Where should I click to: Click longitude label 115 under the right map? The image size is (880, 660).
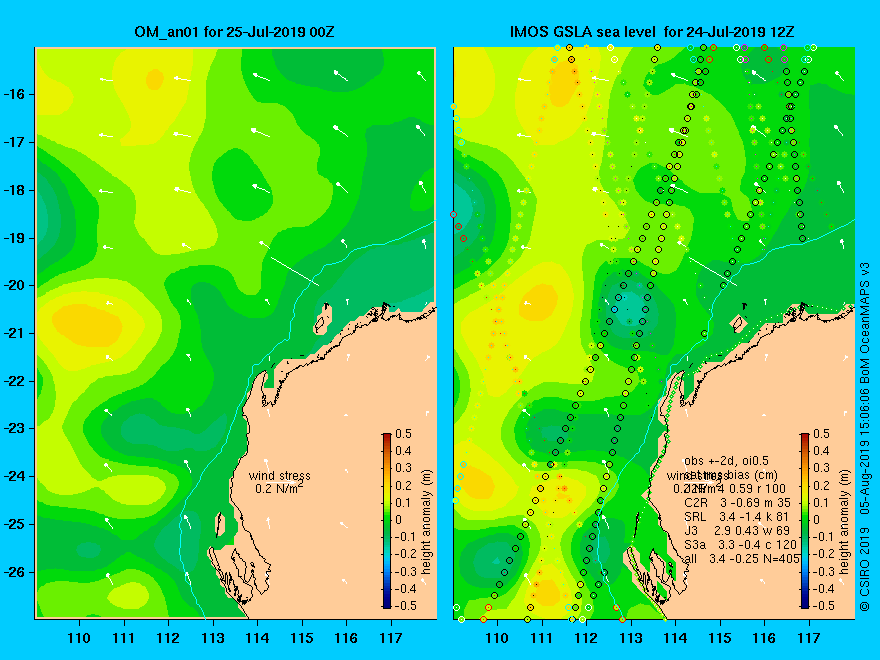[x=720, y=638]
